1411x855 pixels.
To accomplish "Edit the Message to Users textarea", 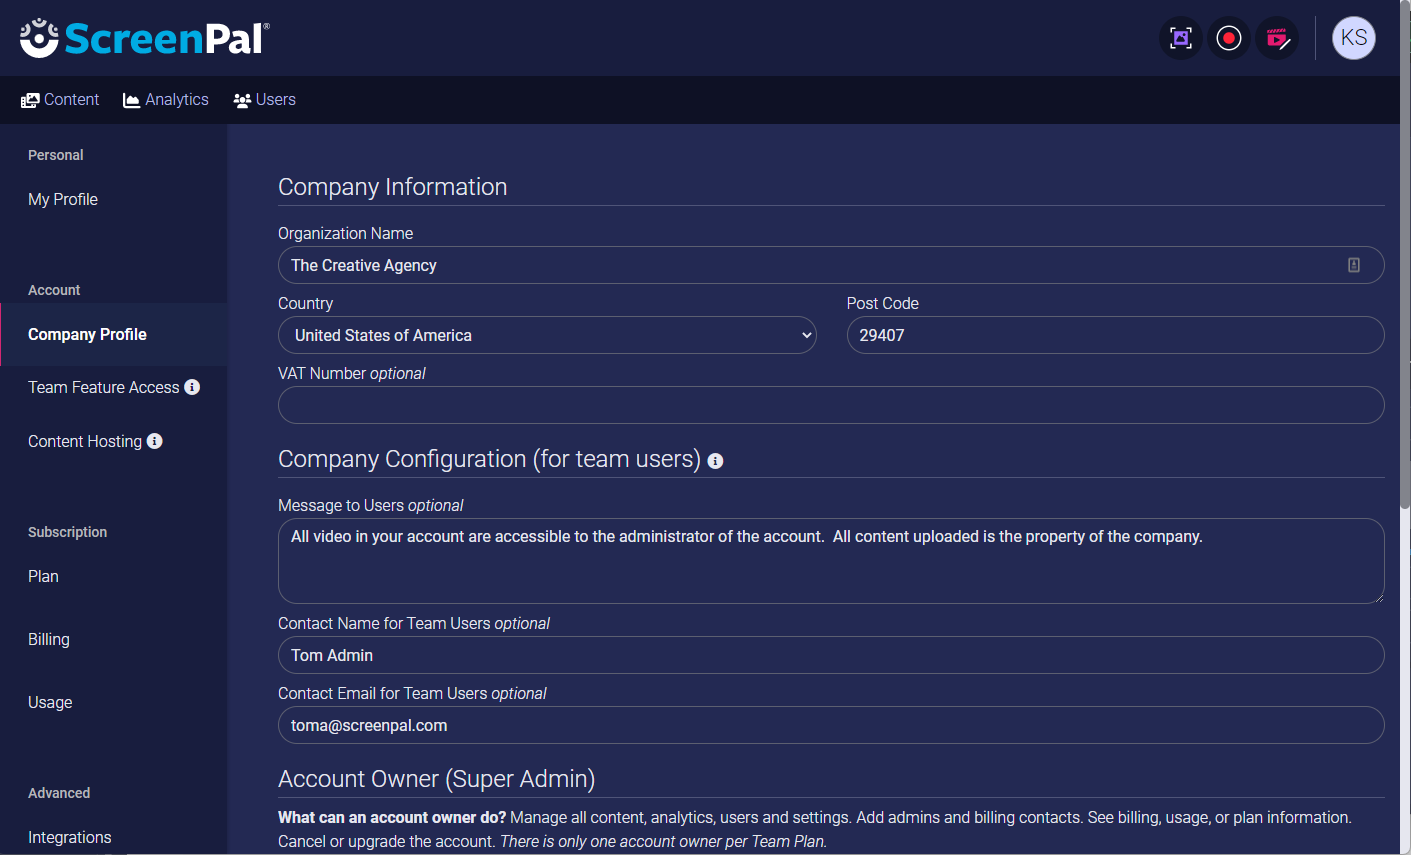I will (x=831, y=561).
